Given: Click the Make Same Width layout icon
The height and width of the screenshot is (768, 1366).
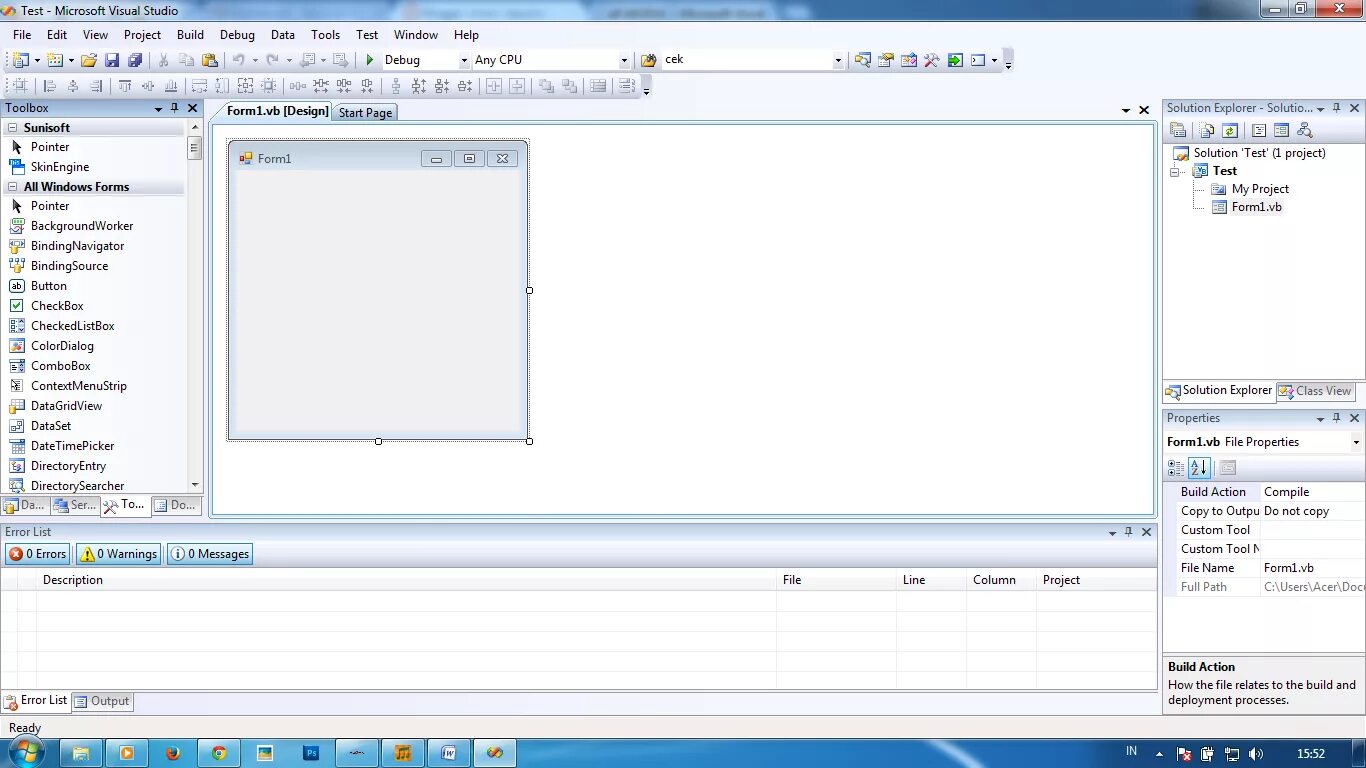Looking at the screenshot, I should point(199,86).
